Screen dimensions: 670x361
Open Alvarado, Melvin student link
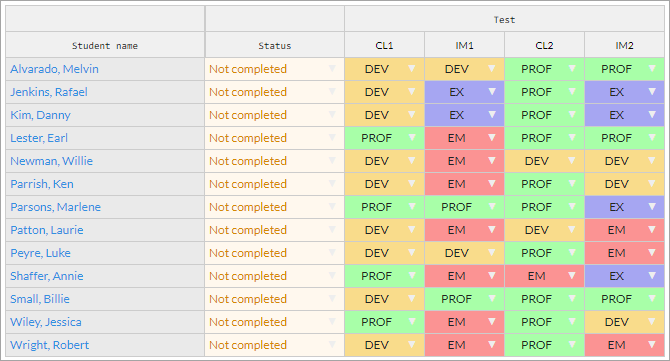54,69
